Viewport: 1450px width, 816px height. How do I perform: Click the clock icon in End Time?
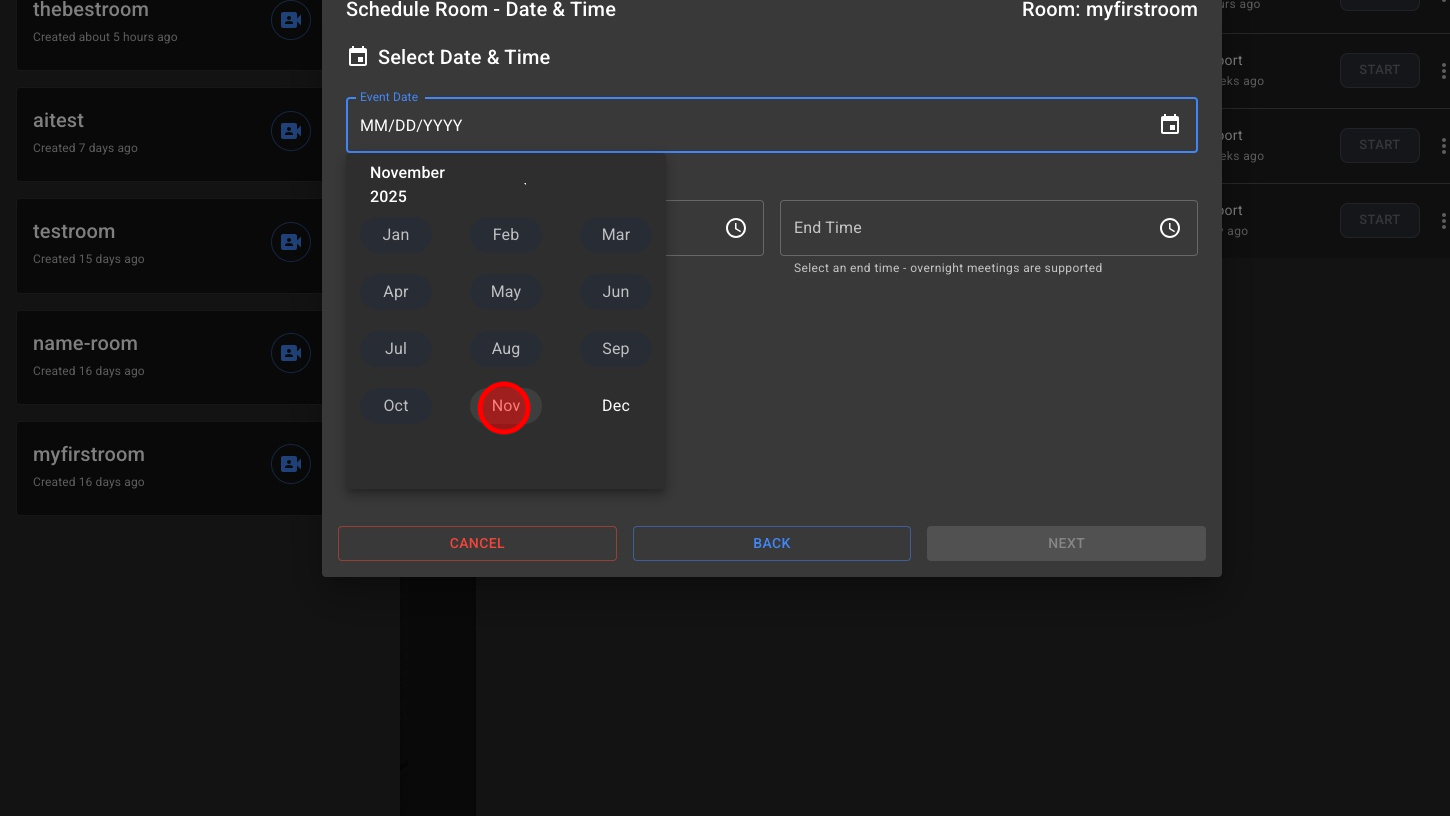(x=1169, y=228)
